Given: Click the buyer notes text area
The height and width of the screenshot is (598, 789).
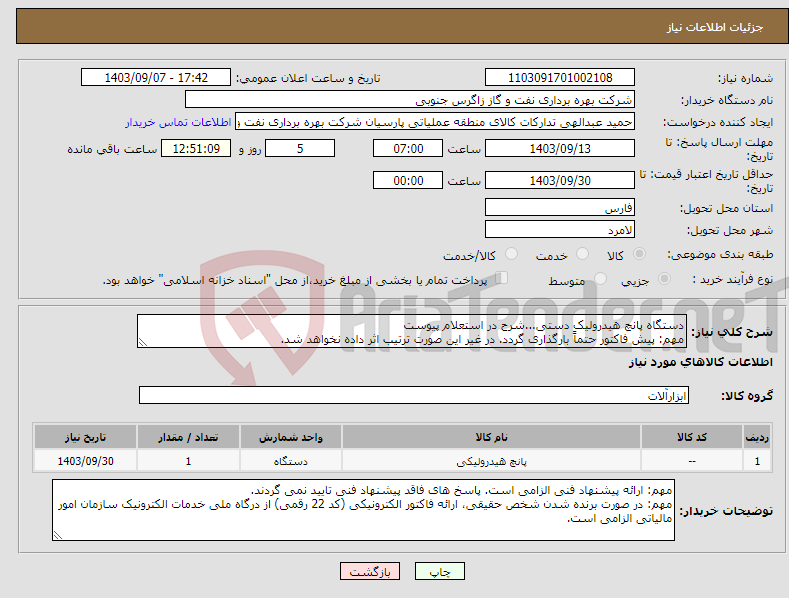Looking at the screenshot, I should [x=363, y=510].
